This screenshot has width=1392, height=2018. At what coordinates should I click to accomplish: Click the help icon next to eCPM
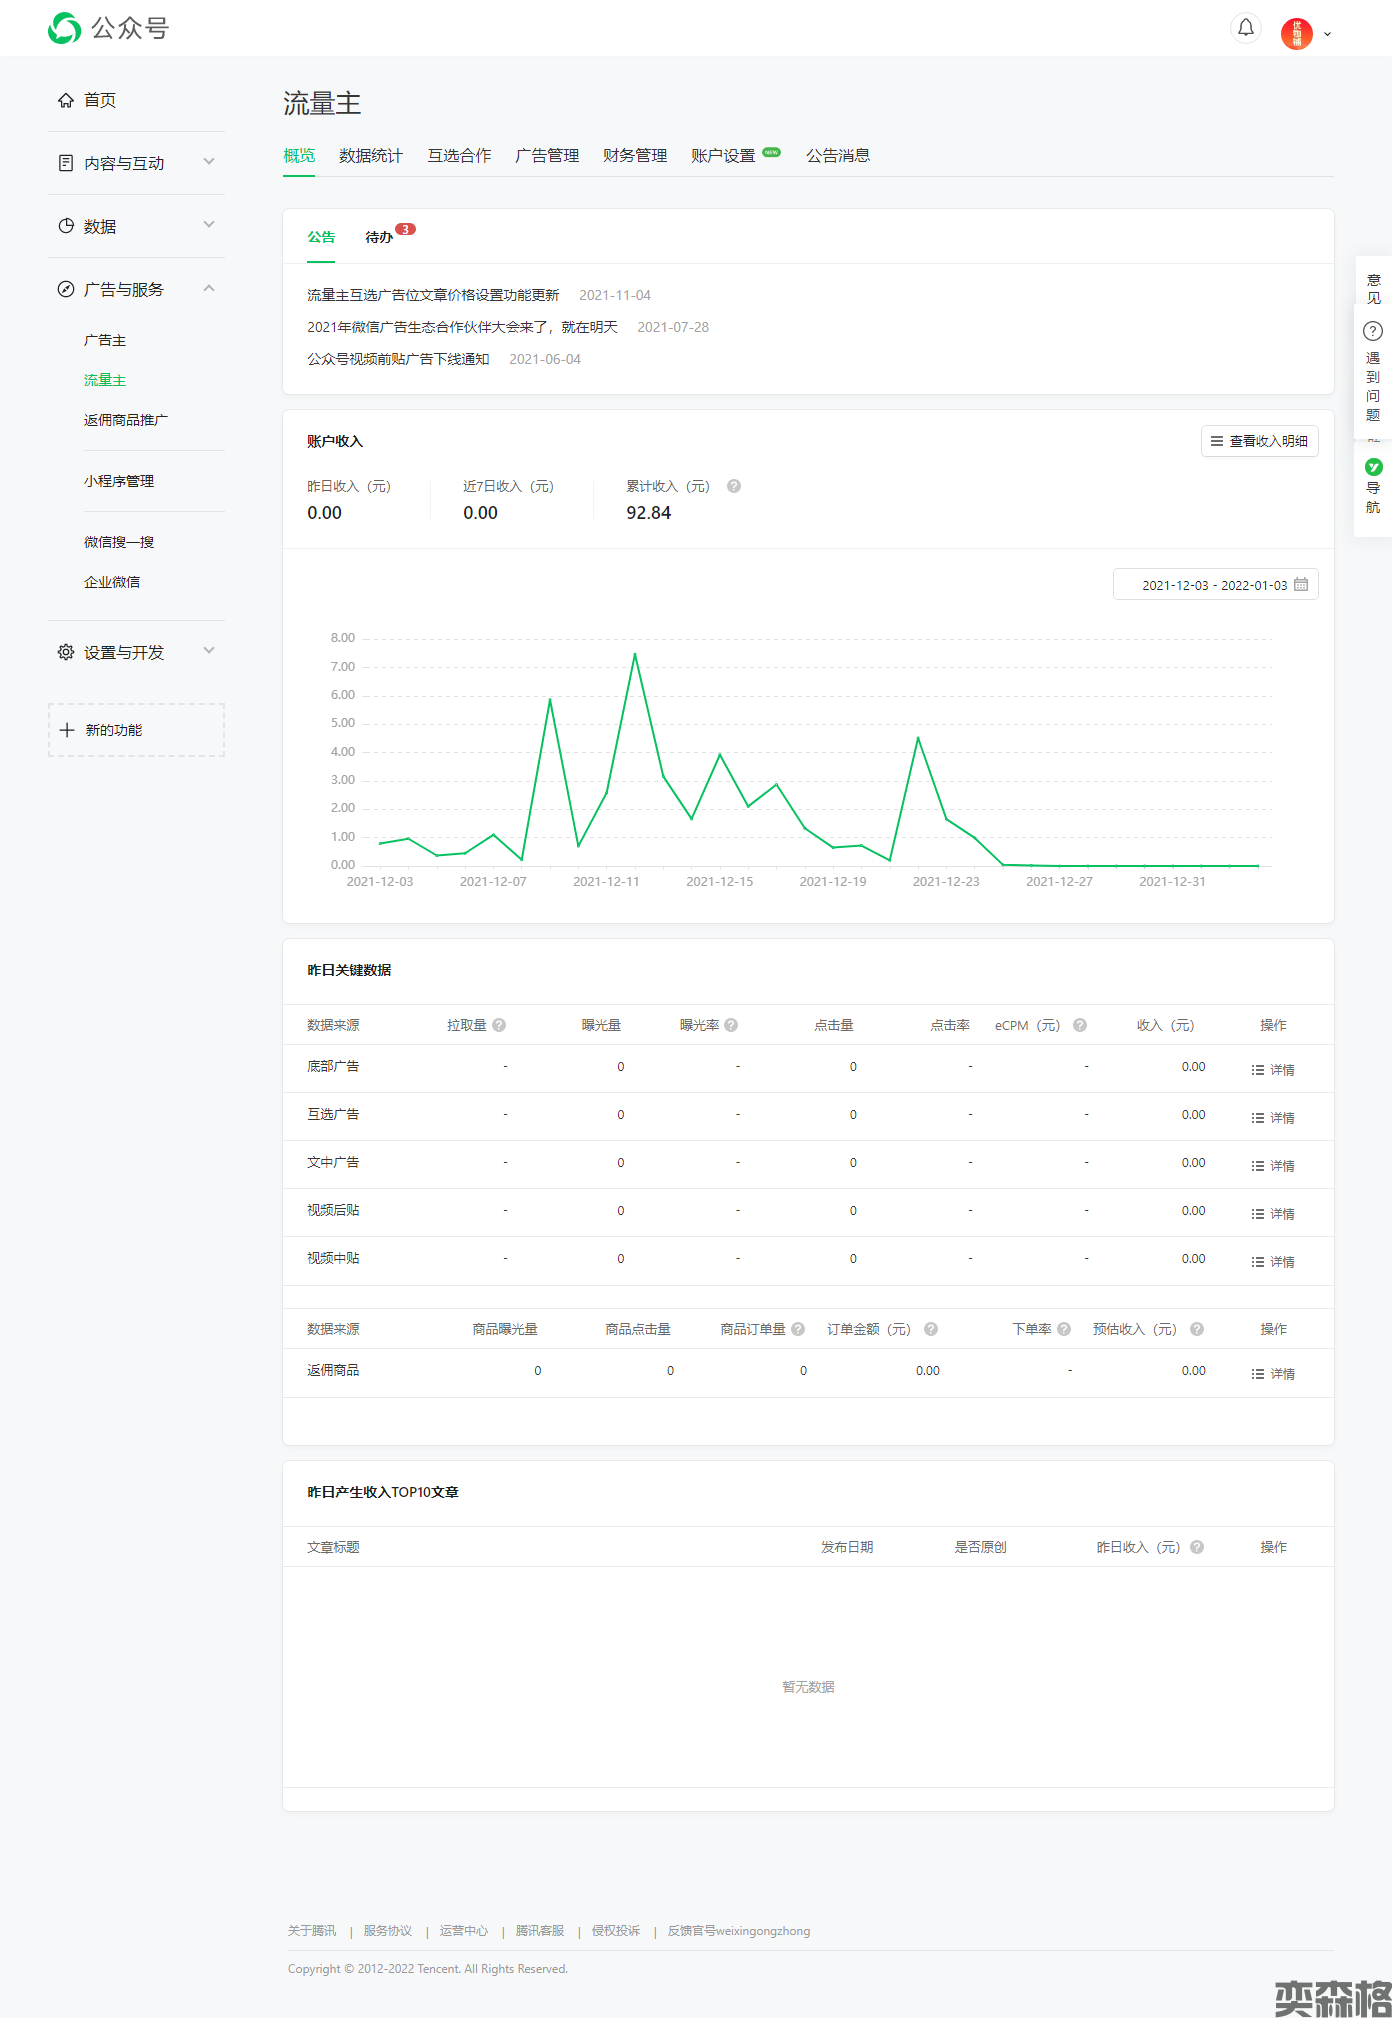tap(1080, 1025)
